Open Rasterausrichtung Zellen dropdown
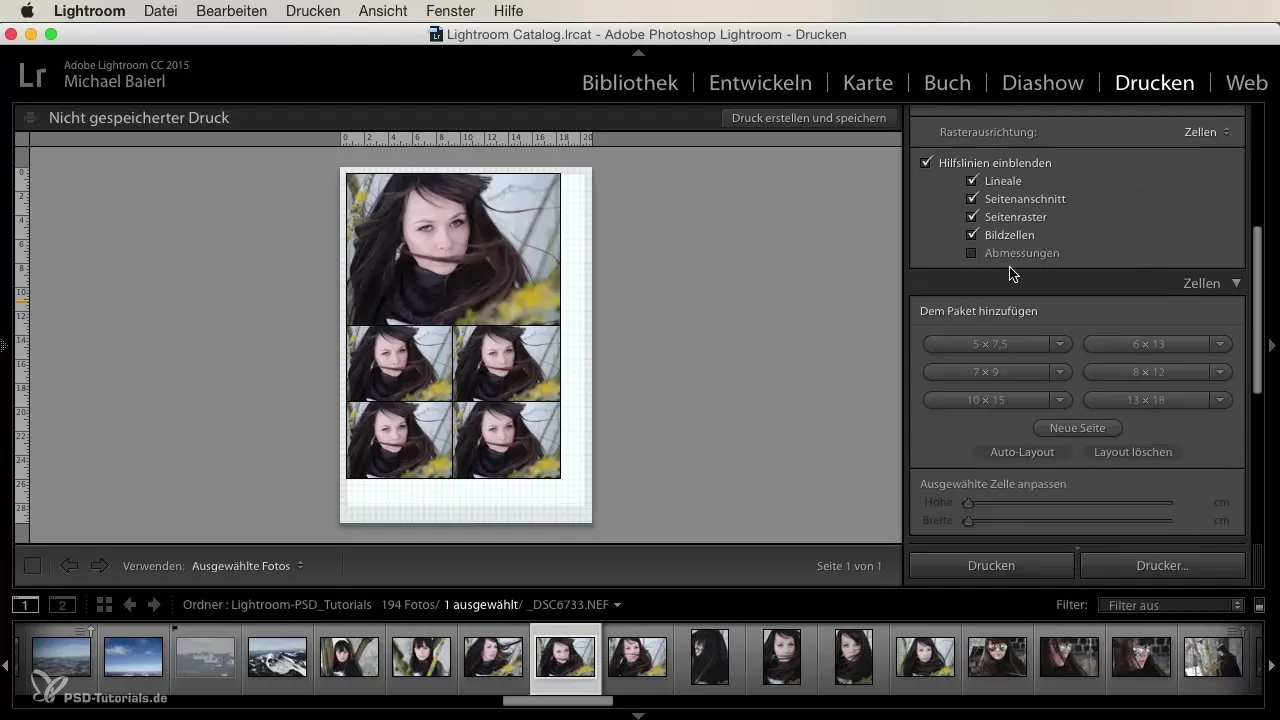 (x=1207, y=132)
